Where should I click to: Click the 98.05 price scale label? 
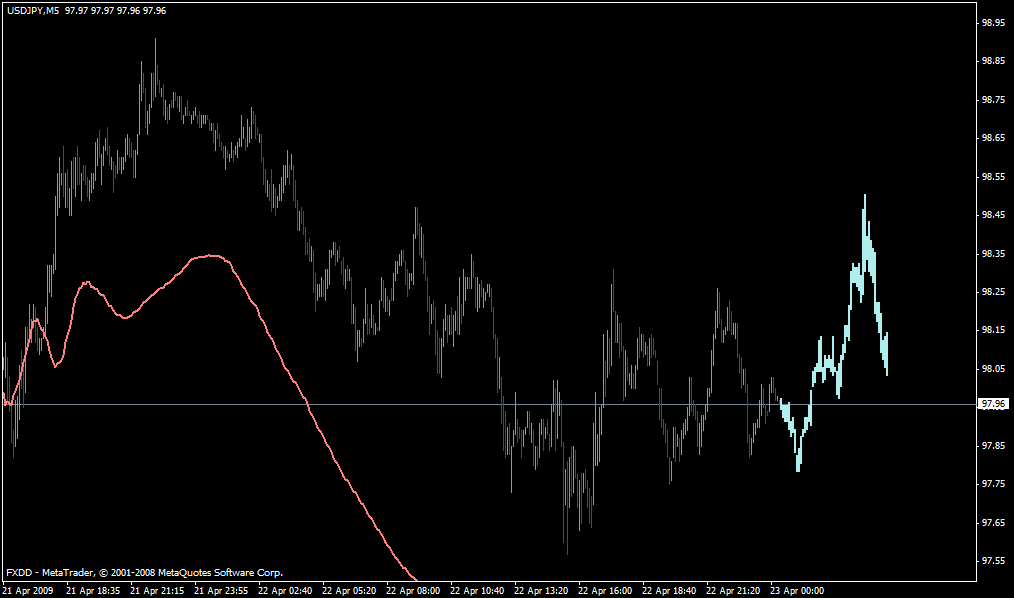pyautogui.click(x=993, y=369)
